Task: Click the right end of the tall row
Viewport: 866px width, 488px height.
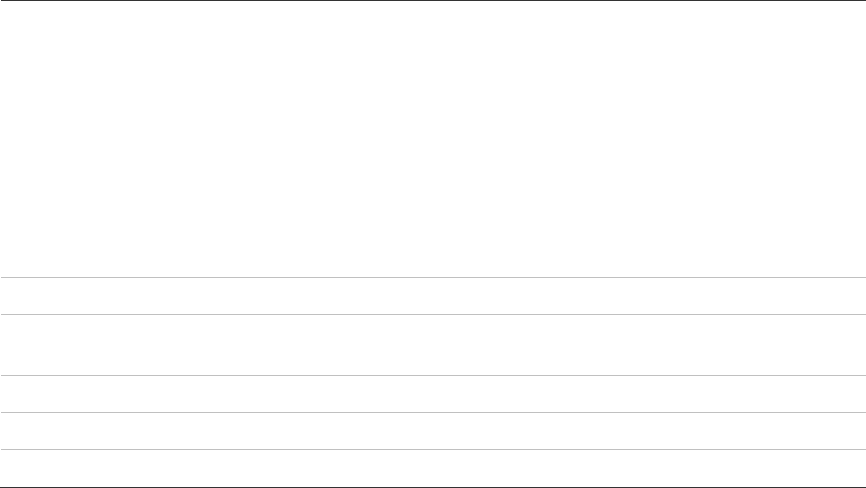Action: pos(860,345)
